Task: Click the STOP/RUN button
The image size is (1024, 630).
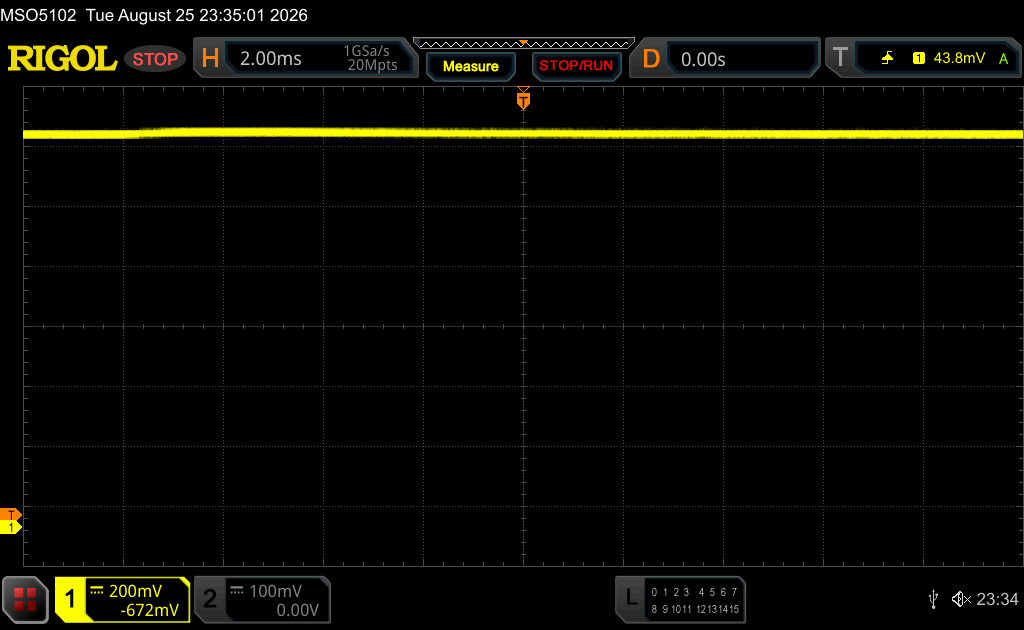Action: [576, 66]
